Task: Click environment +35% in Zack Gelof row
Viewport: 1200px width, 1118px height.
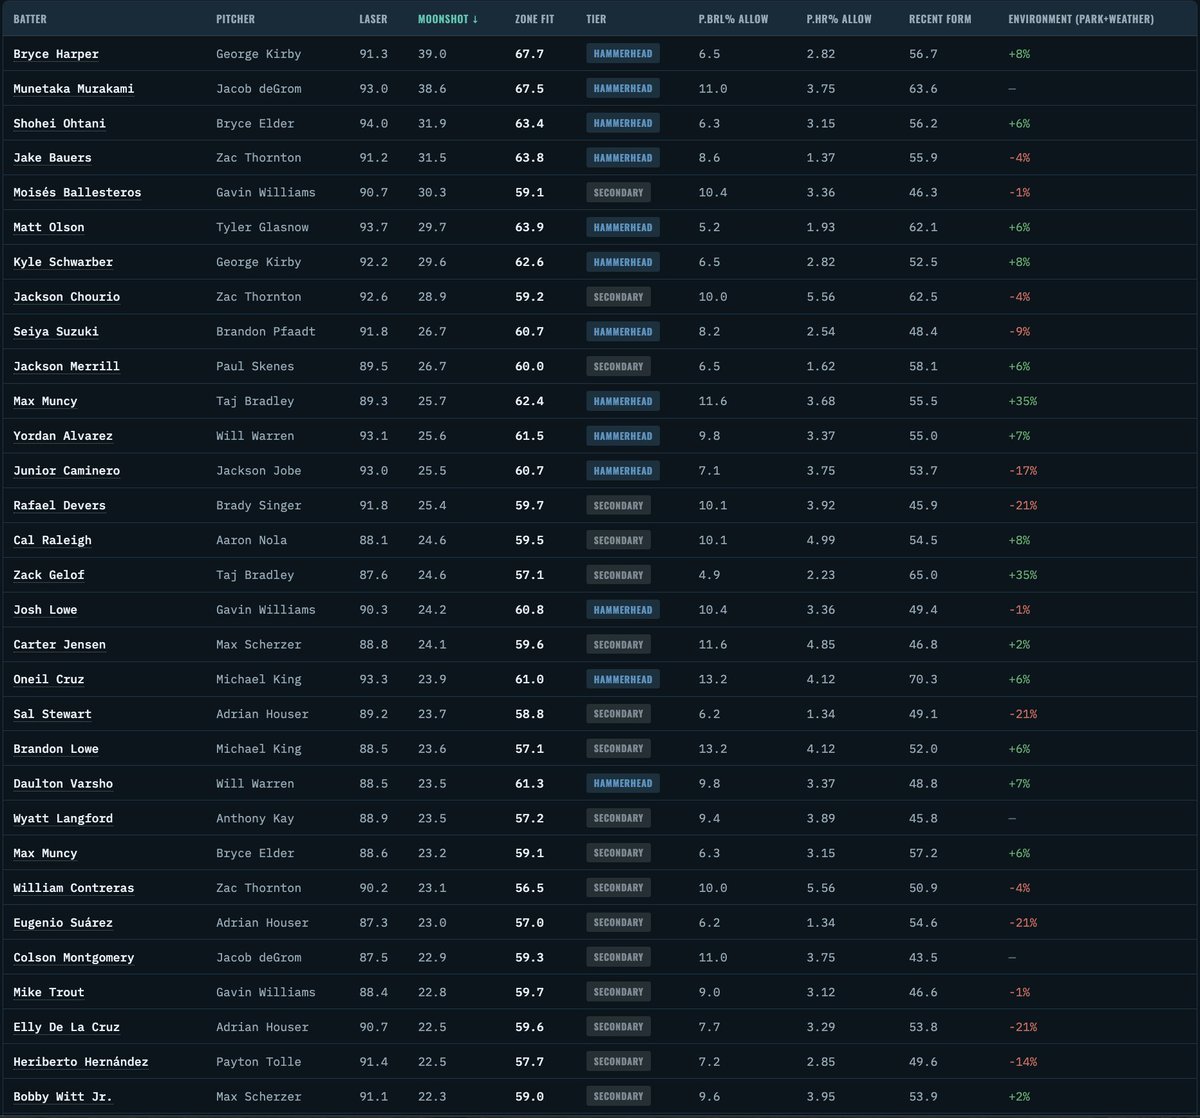Action: pos(1022,575)
